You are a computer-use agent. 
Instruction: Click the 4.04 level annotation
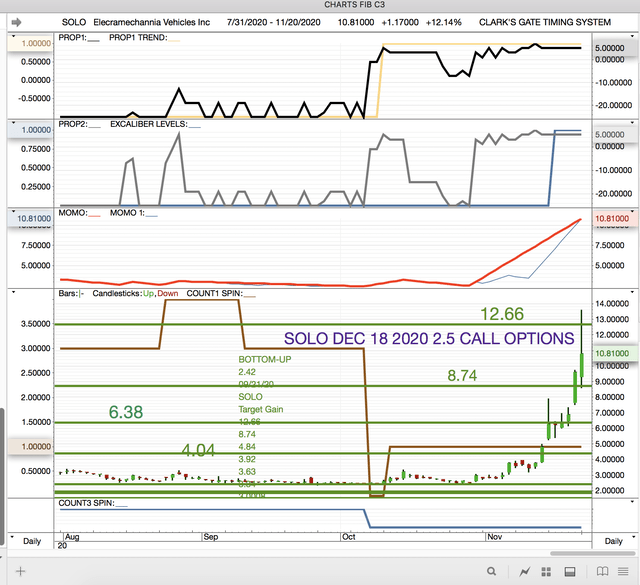pyautogui.click(x=198, y=450)
